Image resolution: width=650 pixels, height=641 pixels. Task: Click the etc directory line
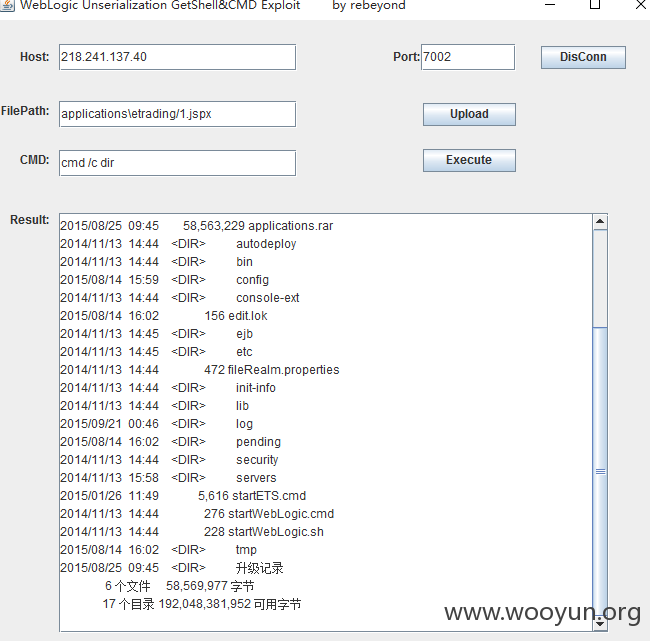pyautogui.click(x=156, y=352)
